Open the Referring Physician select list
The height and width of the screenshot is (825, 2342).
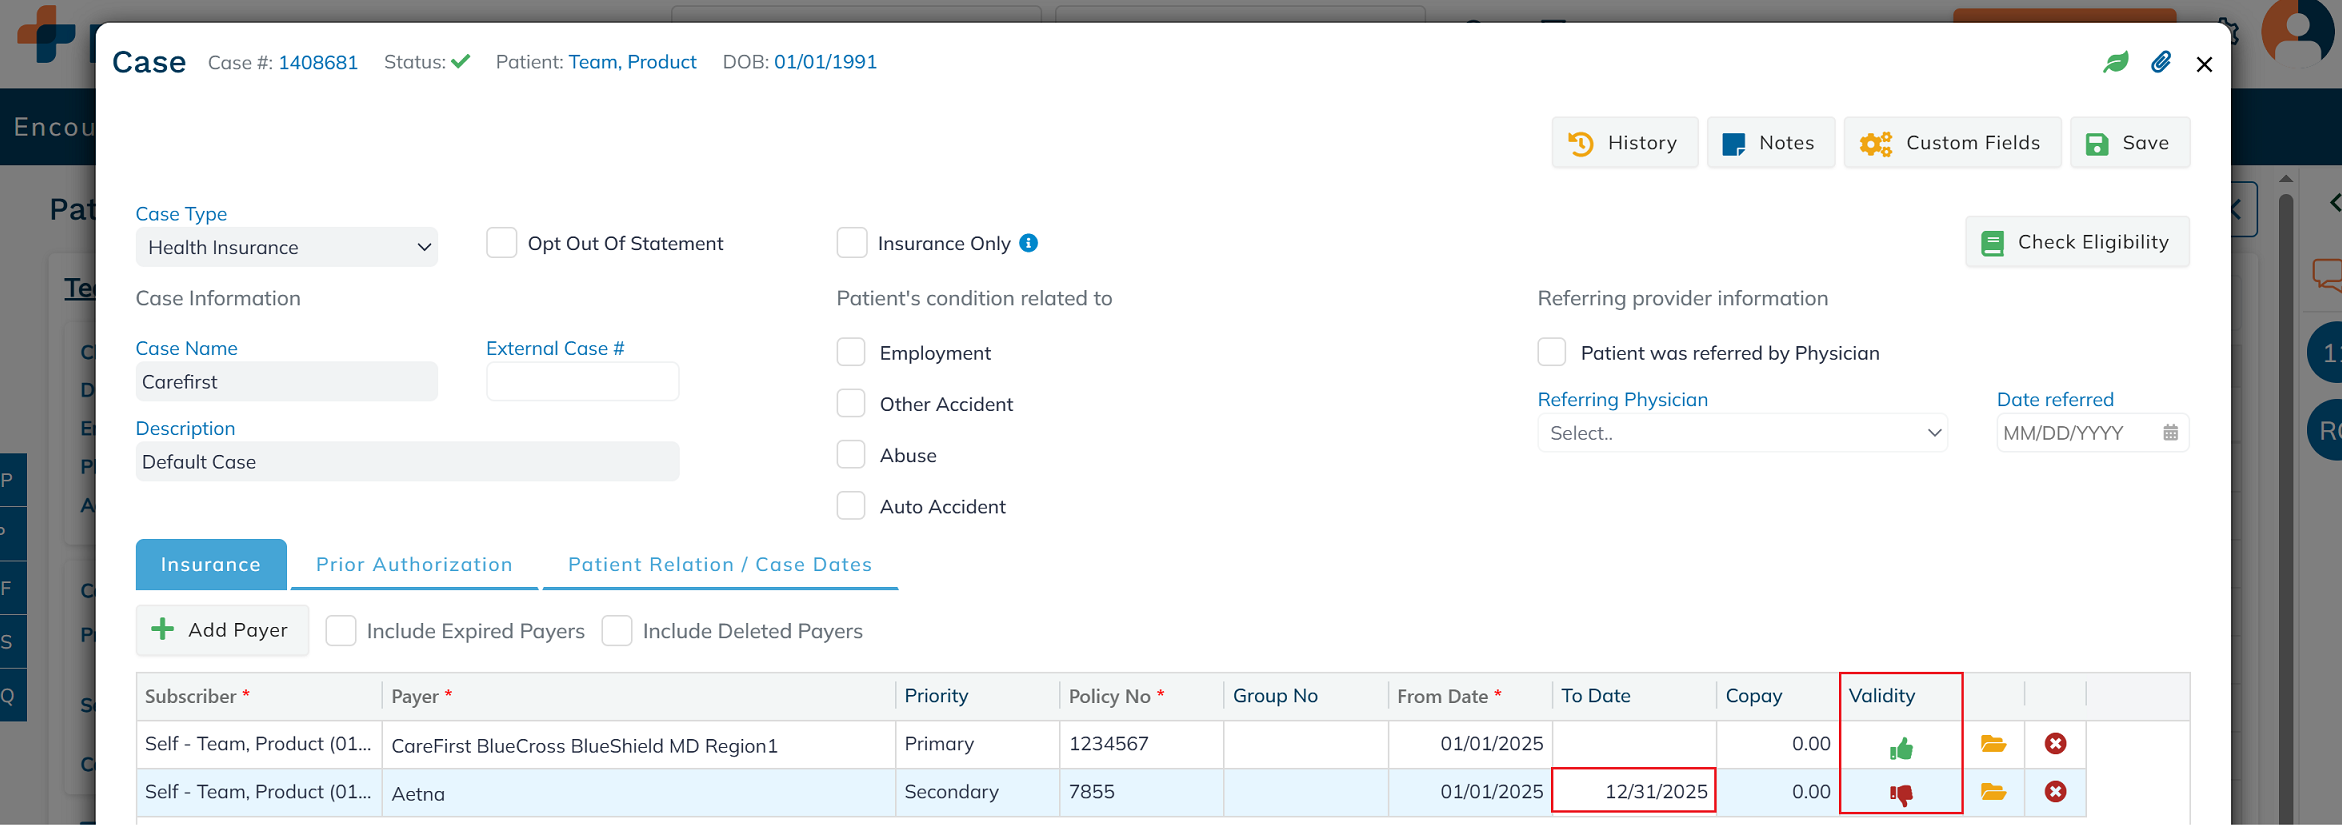click(1742, 433)
